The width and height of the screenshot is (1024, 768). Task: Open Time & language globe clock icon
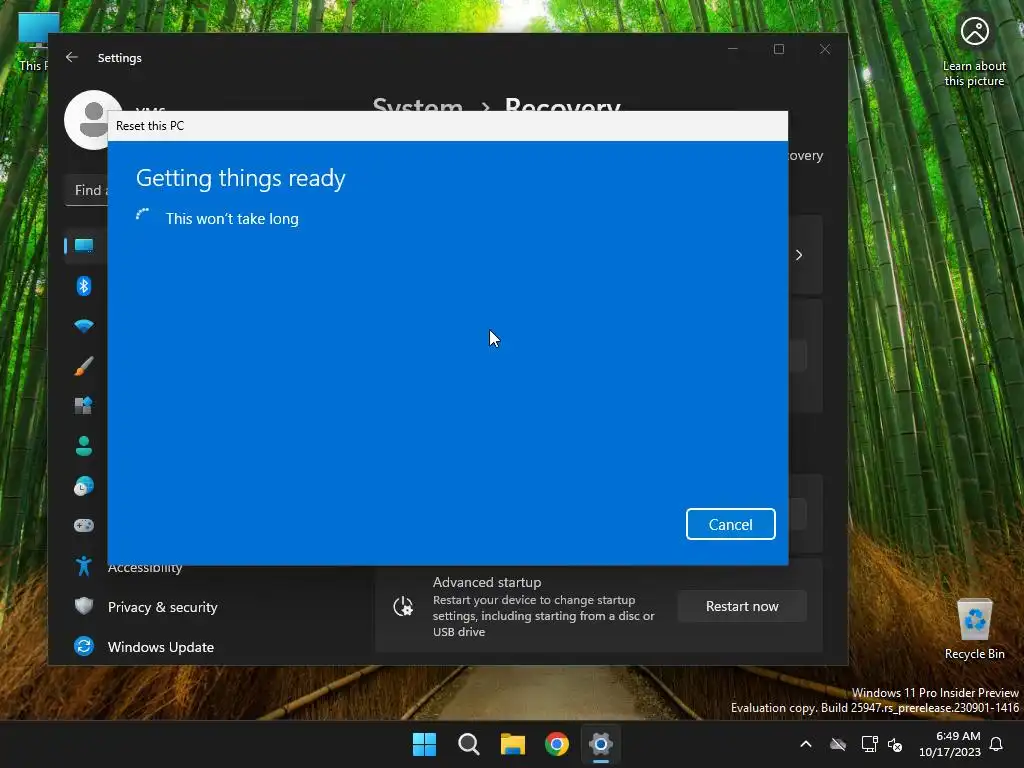coord(84,486)
